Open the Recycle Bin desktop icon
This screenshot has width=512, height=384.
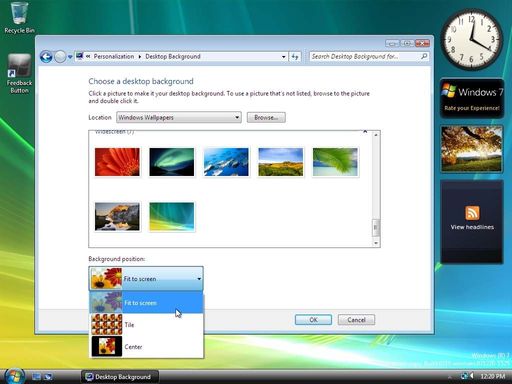(x=19, y=17)
